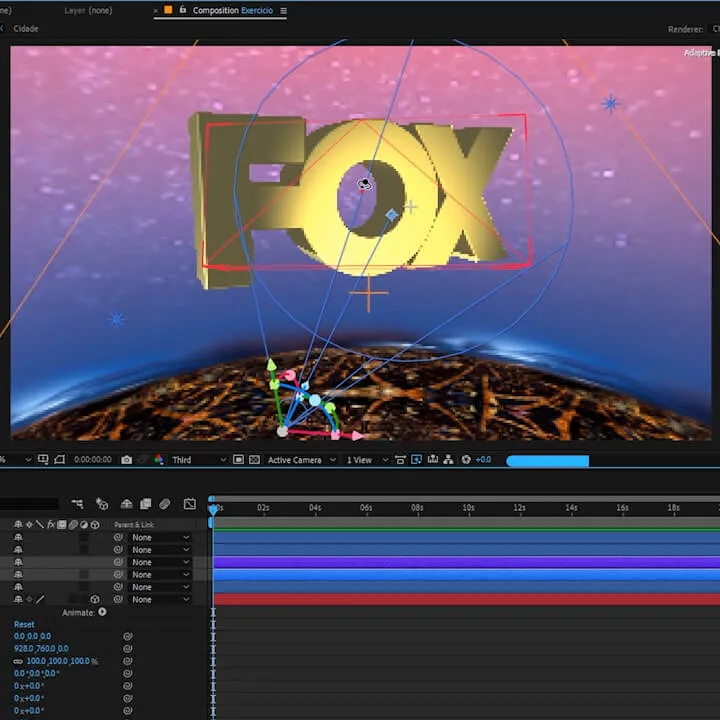Screen dimensions: 720x720
Task: Open the Cidade composition breadcrumb
Action: [26, 28]
